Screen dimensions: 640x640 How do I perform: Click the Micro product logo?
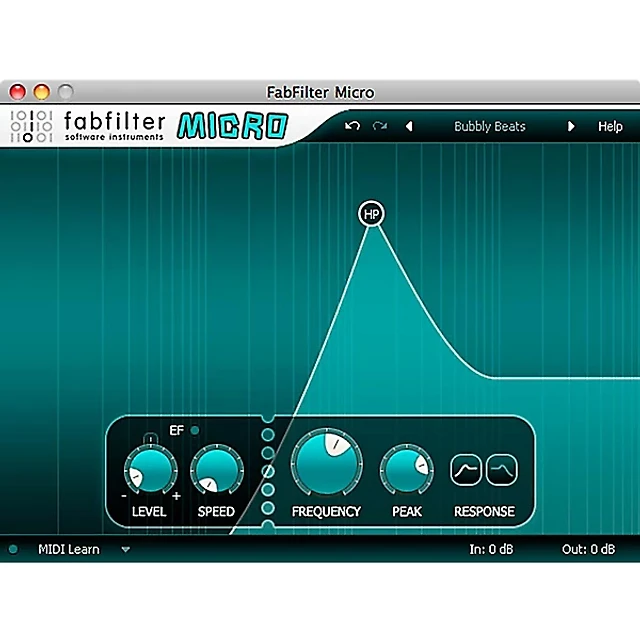click(232, 126)
